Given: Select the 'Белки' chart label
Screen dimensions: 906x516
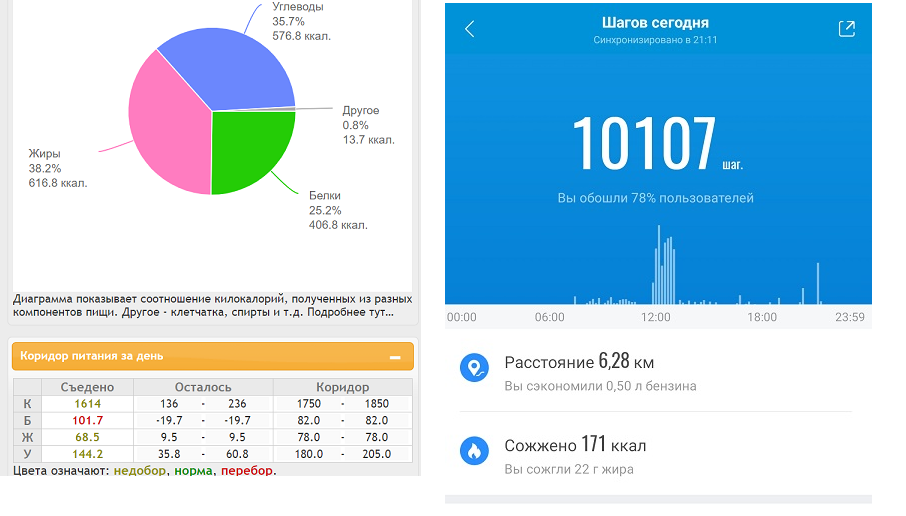Looking at the screenshot, I should tap(325, 196).
